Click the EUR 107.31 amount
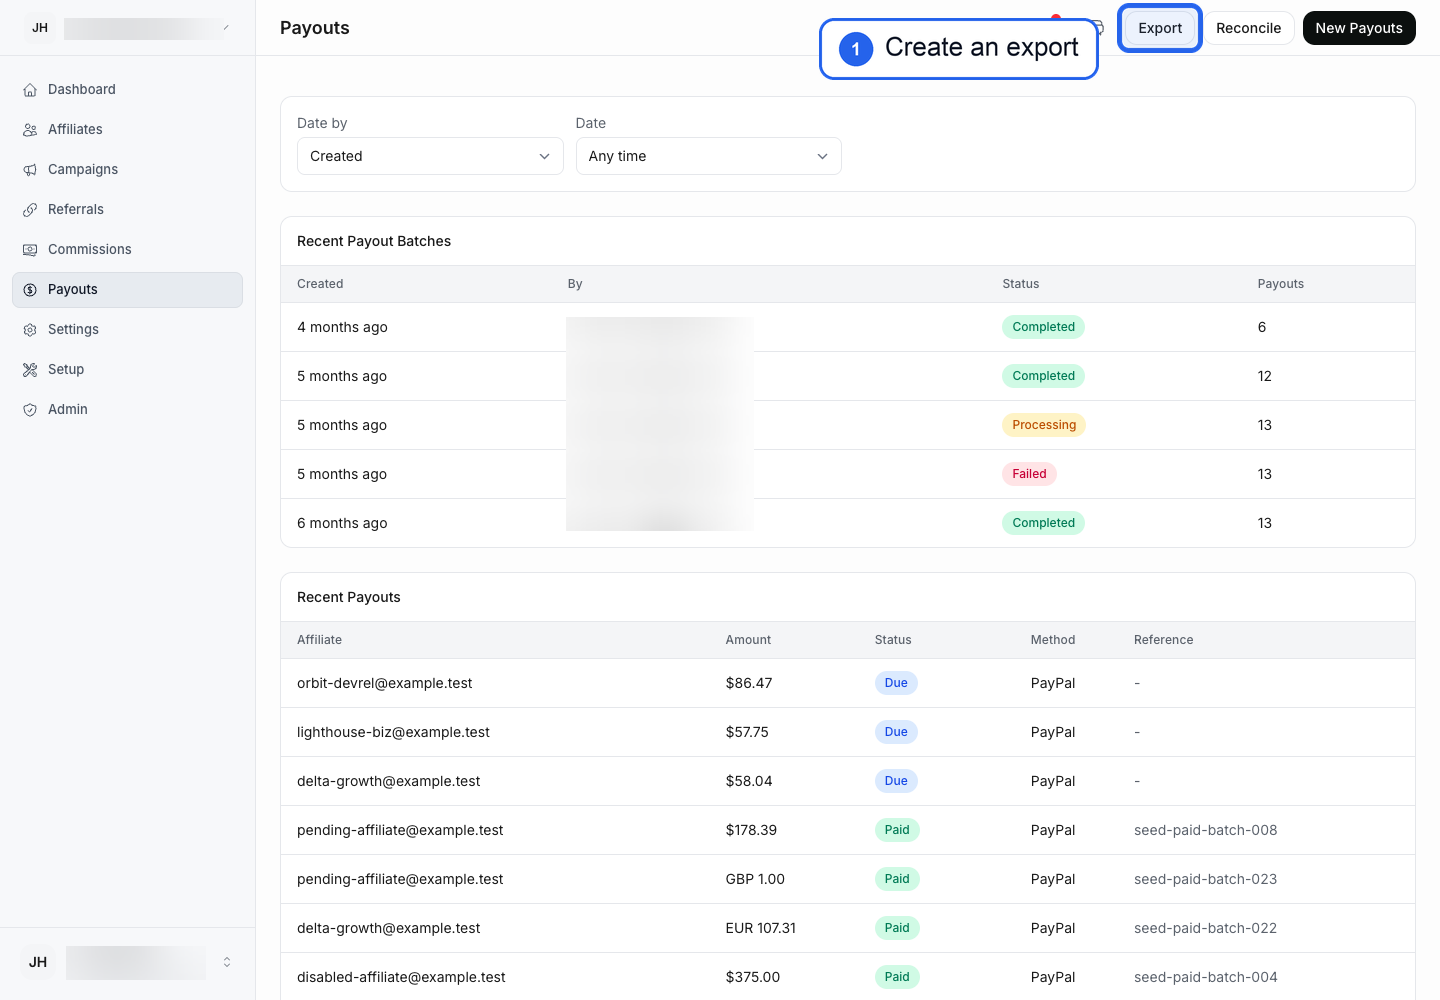1440x1000 pixels. pos(761,928)
